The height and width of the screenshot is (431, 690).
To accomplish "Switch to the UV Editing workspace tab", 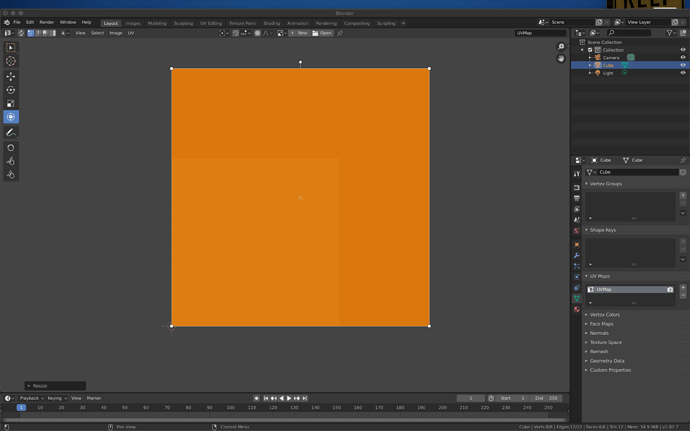I will point(211,23).
